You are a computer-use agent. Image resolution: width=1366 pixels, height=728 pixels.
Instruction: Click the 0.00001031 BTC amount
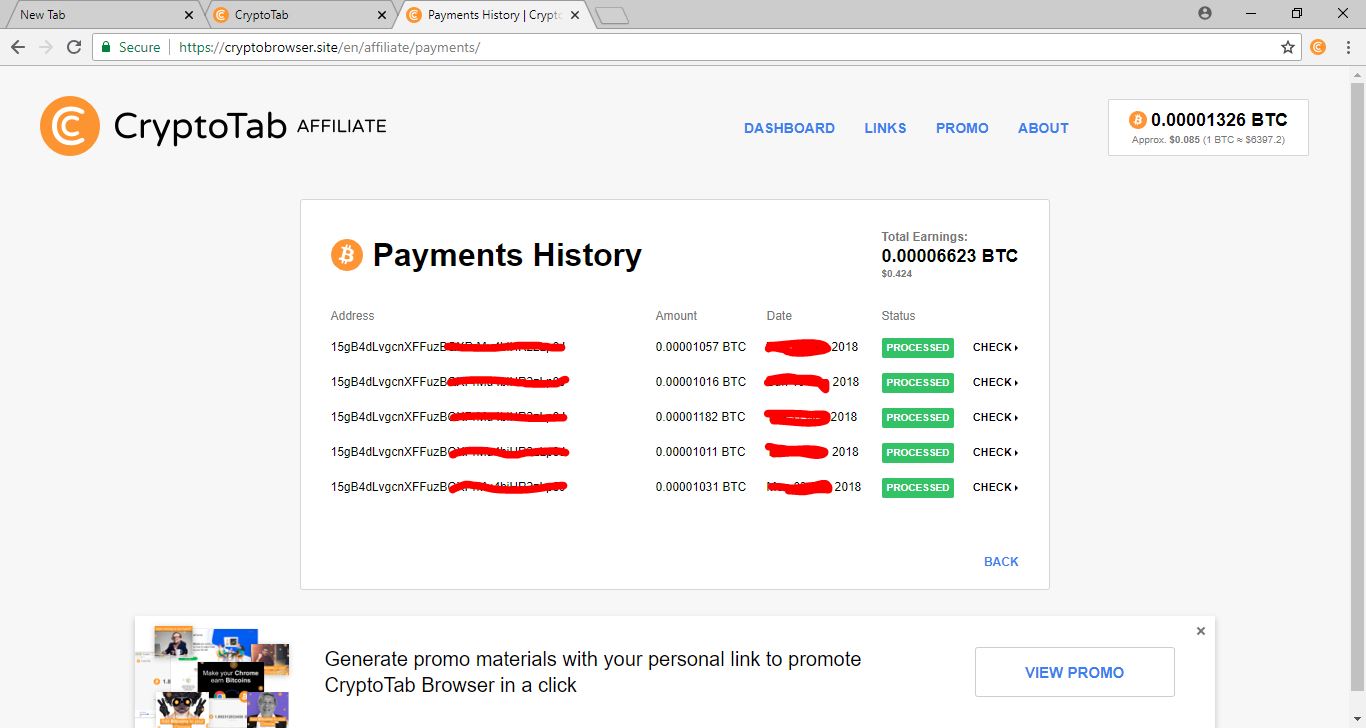tap(701, 488)
